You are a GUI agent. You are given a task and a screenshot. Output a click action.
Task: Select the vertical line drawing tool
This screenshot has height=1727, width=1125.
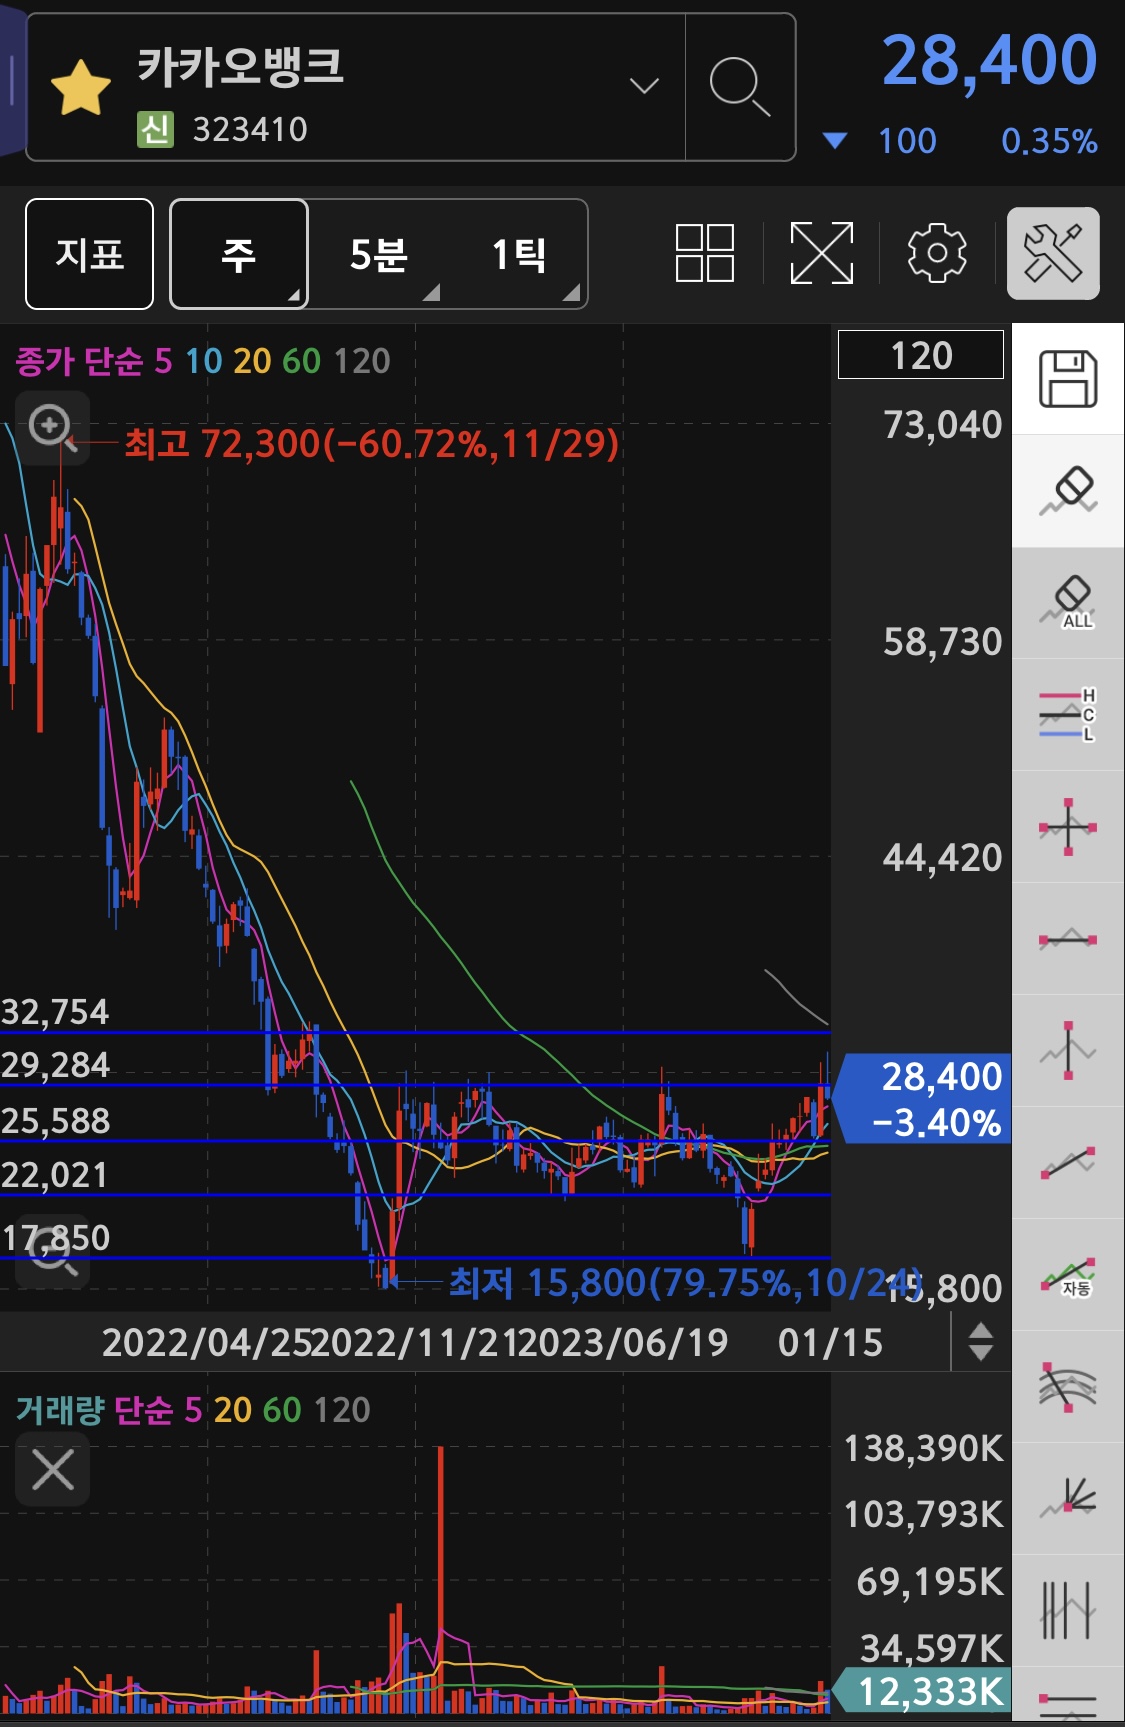(x=1068, y=1051)
